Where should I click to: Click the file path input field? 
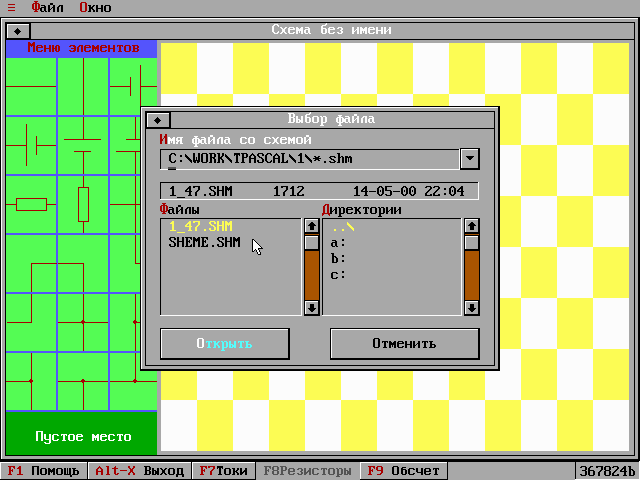[308, 159]
